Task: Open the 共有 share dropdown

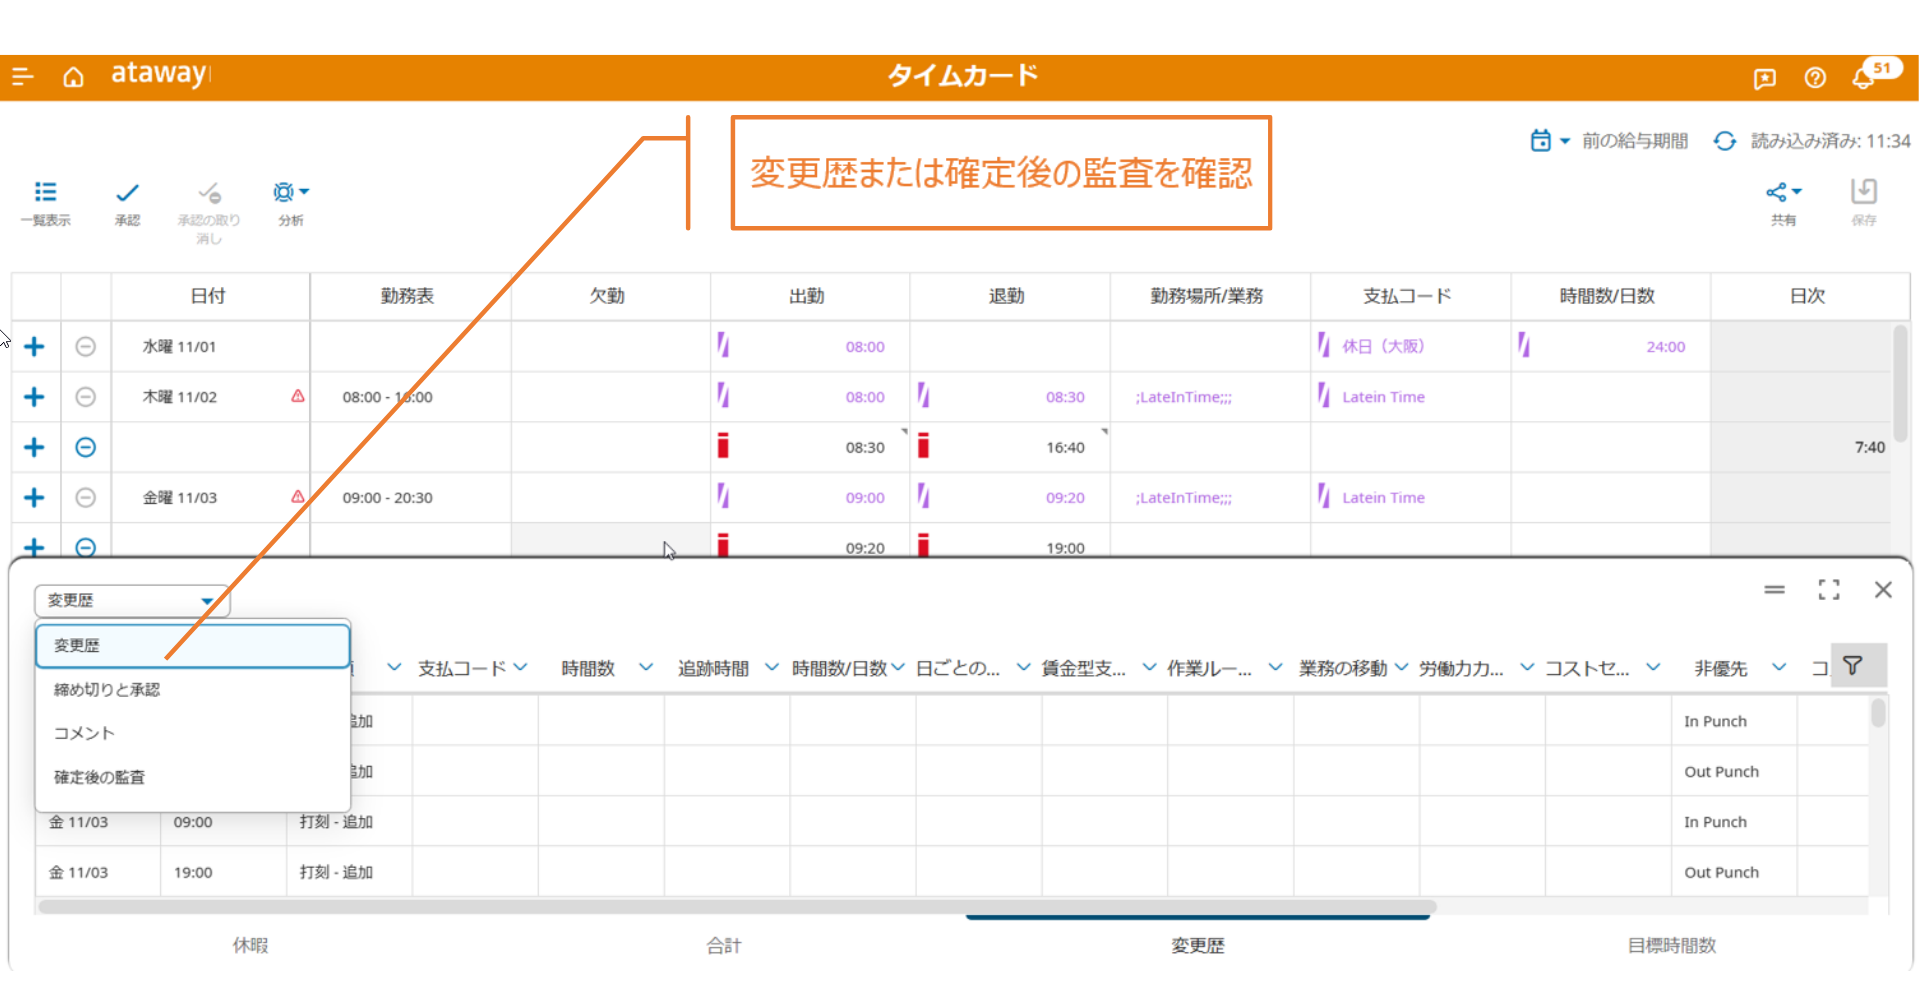Action: 1783,192
